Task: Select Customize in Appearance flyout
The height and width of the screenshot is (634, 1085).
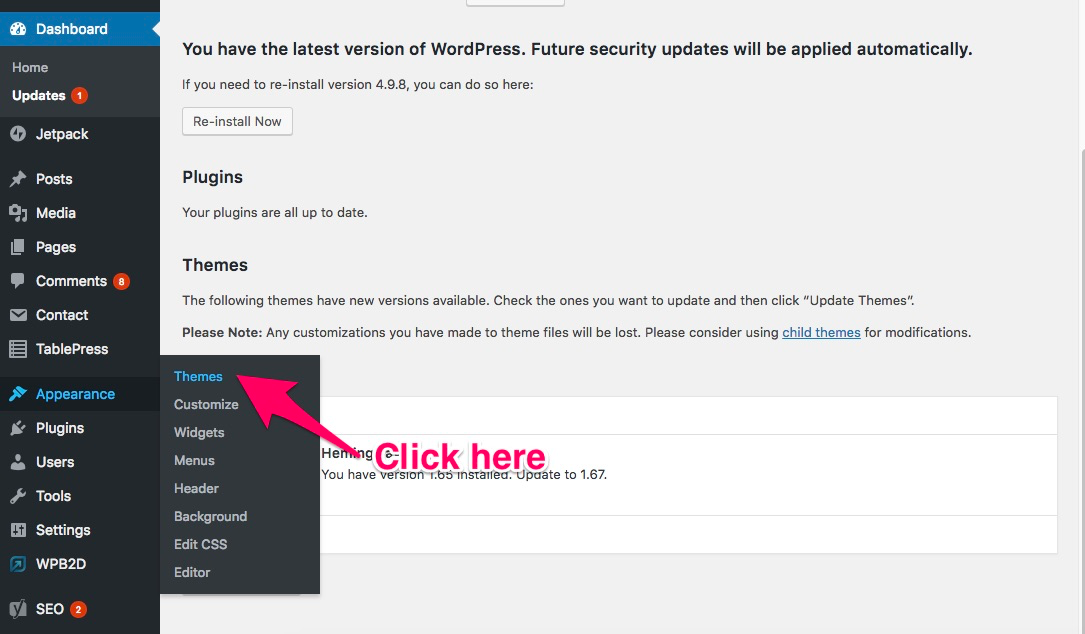Action: click(206, 404)
